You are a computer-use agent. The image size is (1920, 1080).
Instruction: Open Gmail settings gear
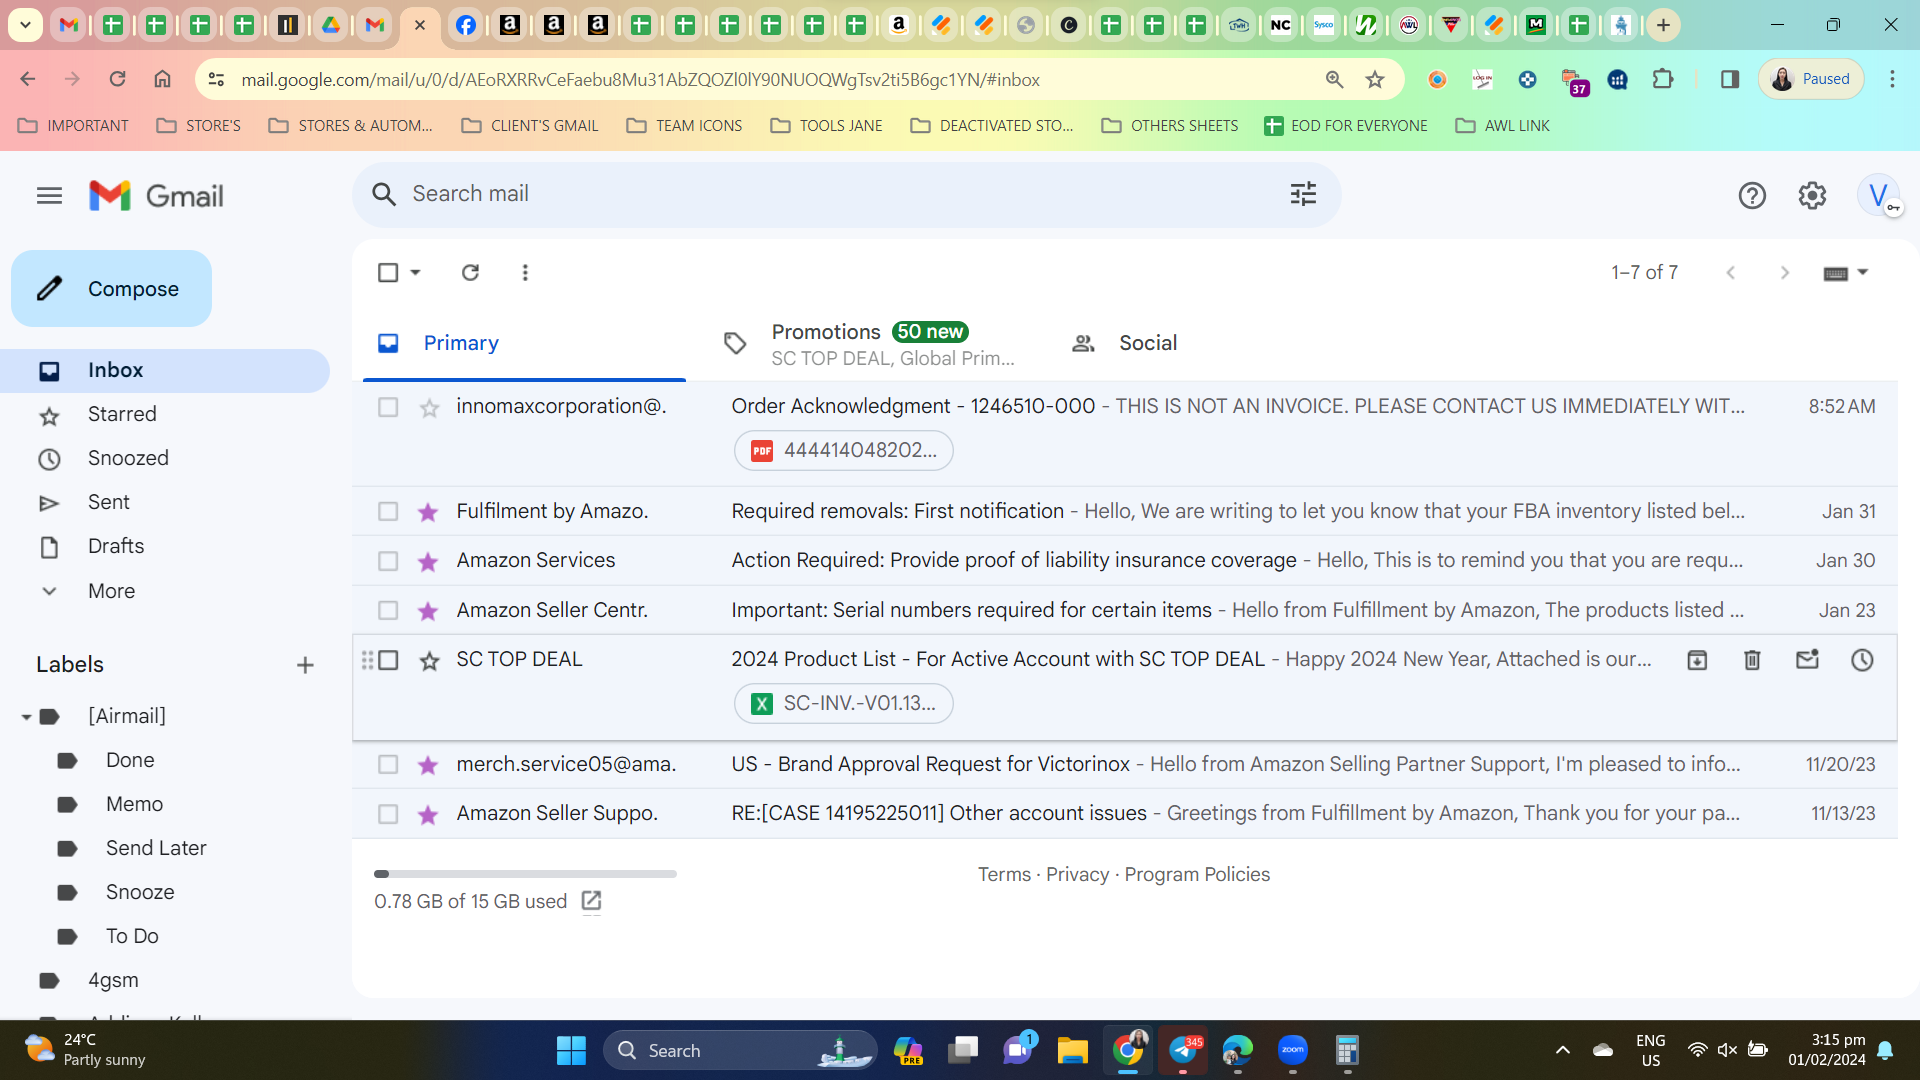click(x=1812, y=196)
